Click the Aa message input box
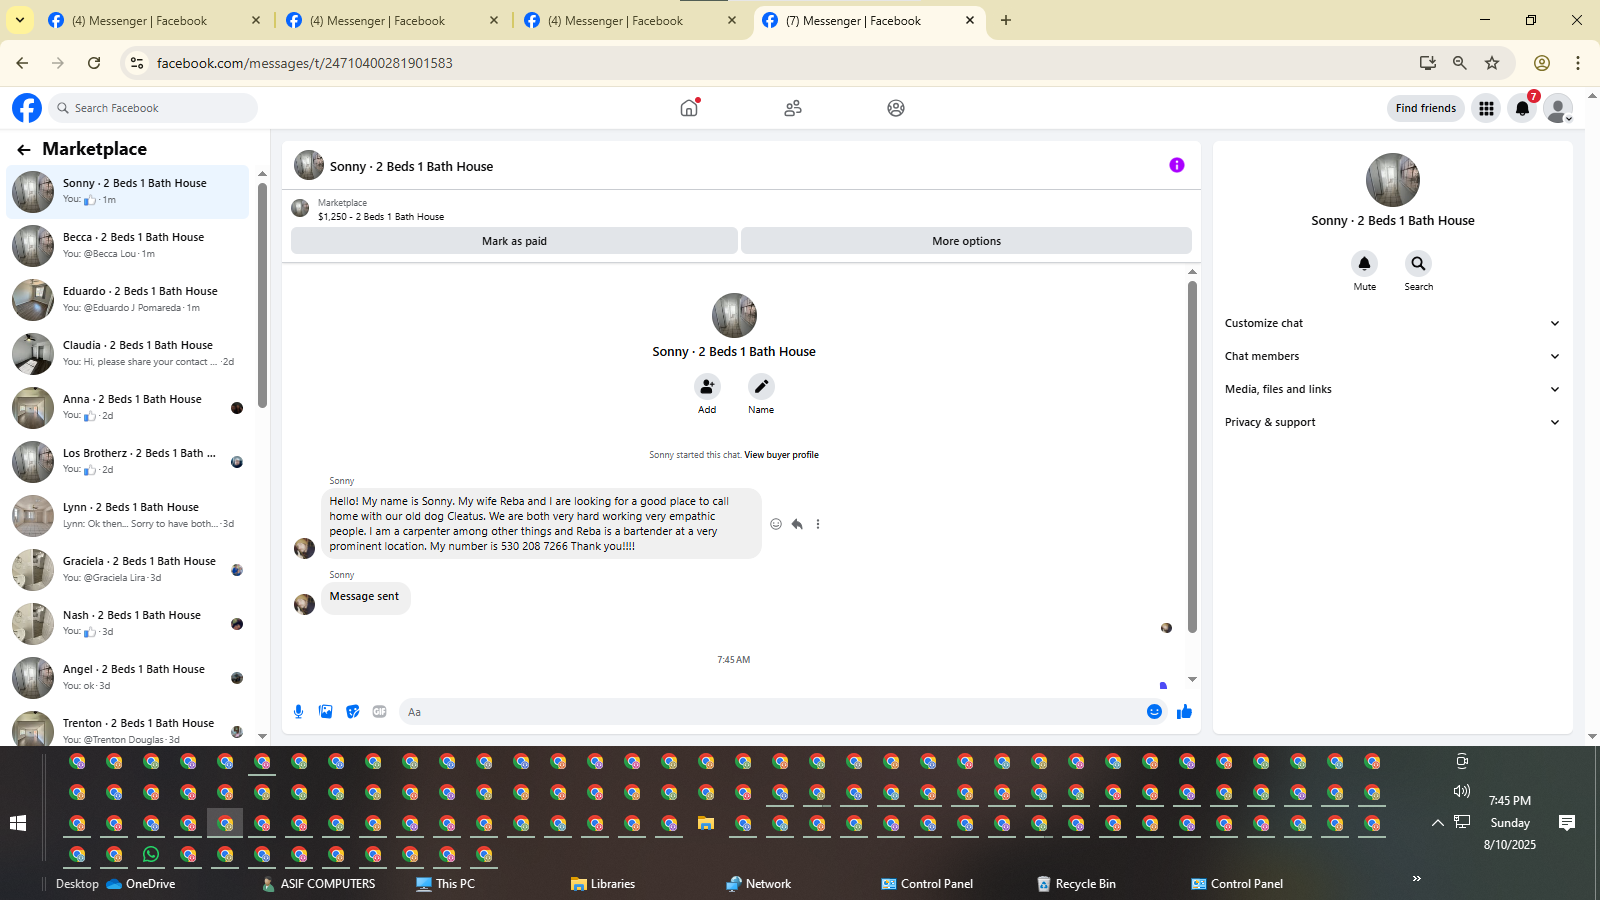Viewport: 1600px width, 900px height. coord(770,712)
